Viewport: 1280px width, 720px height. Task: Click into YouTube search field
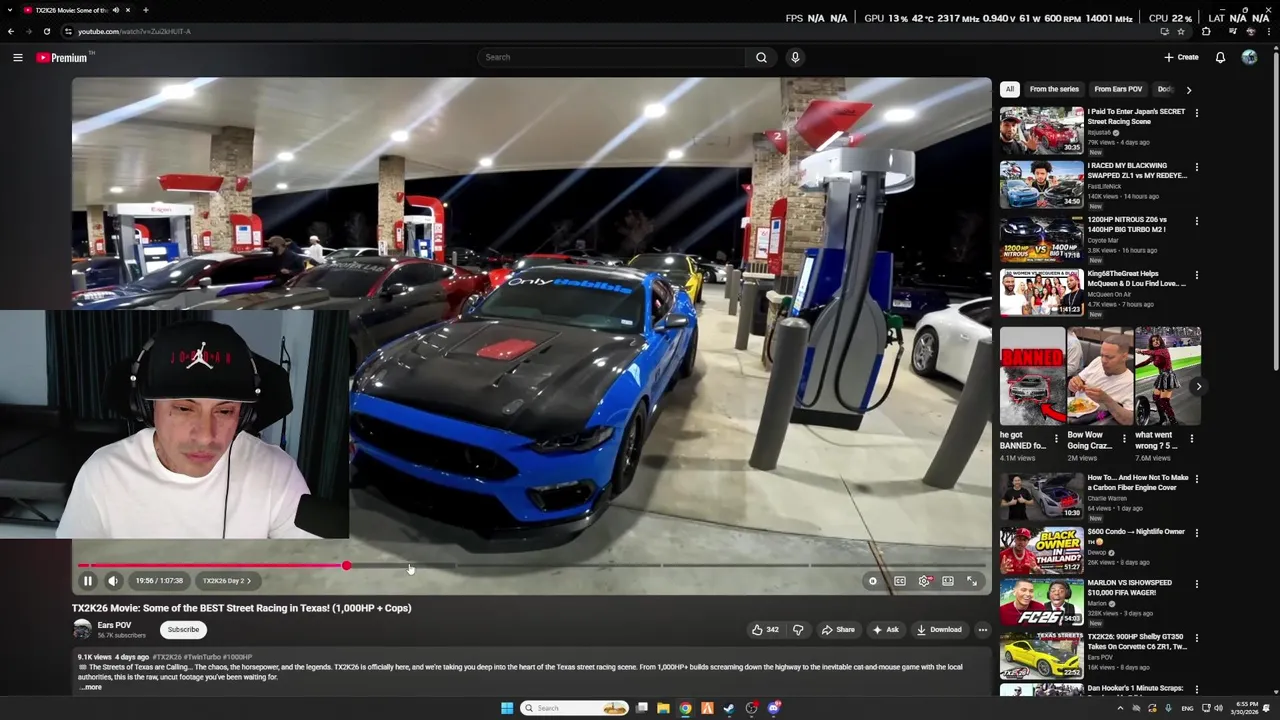(x=612, y=57)
